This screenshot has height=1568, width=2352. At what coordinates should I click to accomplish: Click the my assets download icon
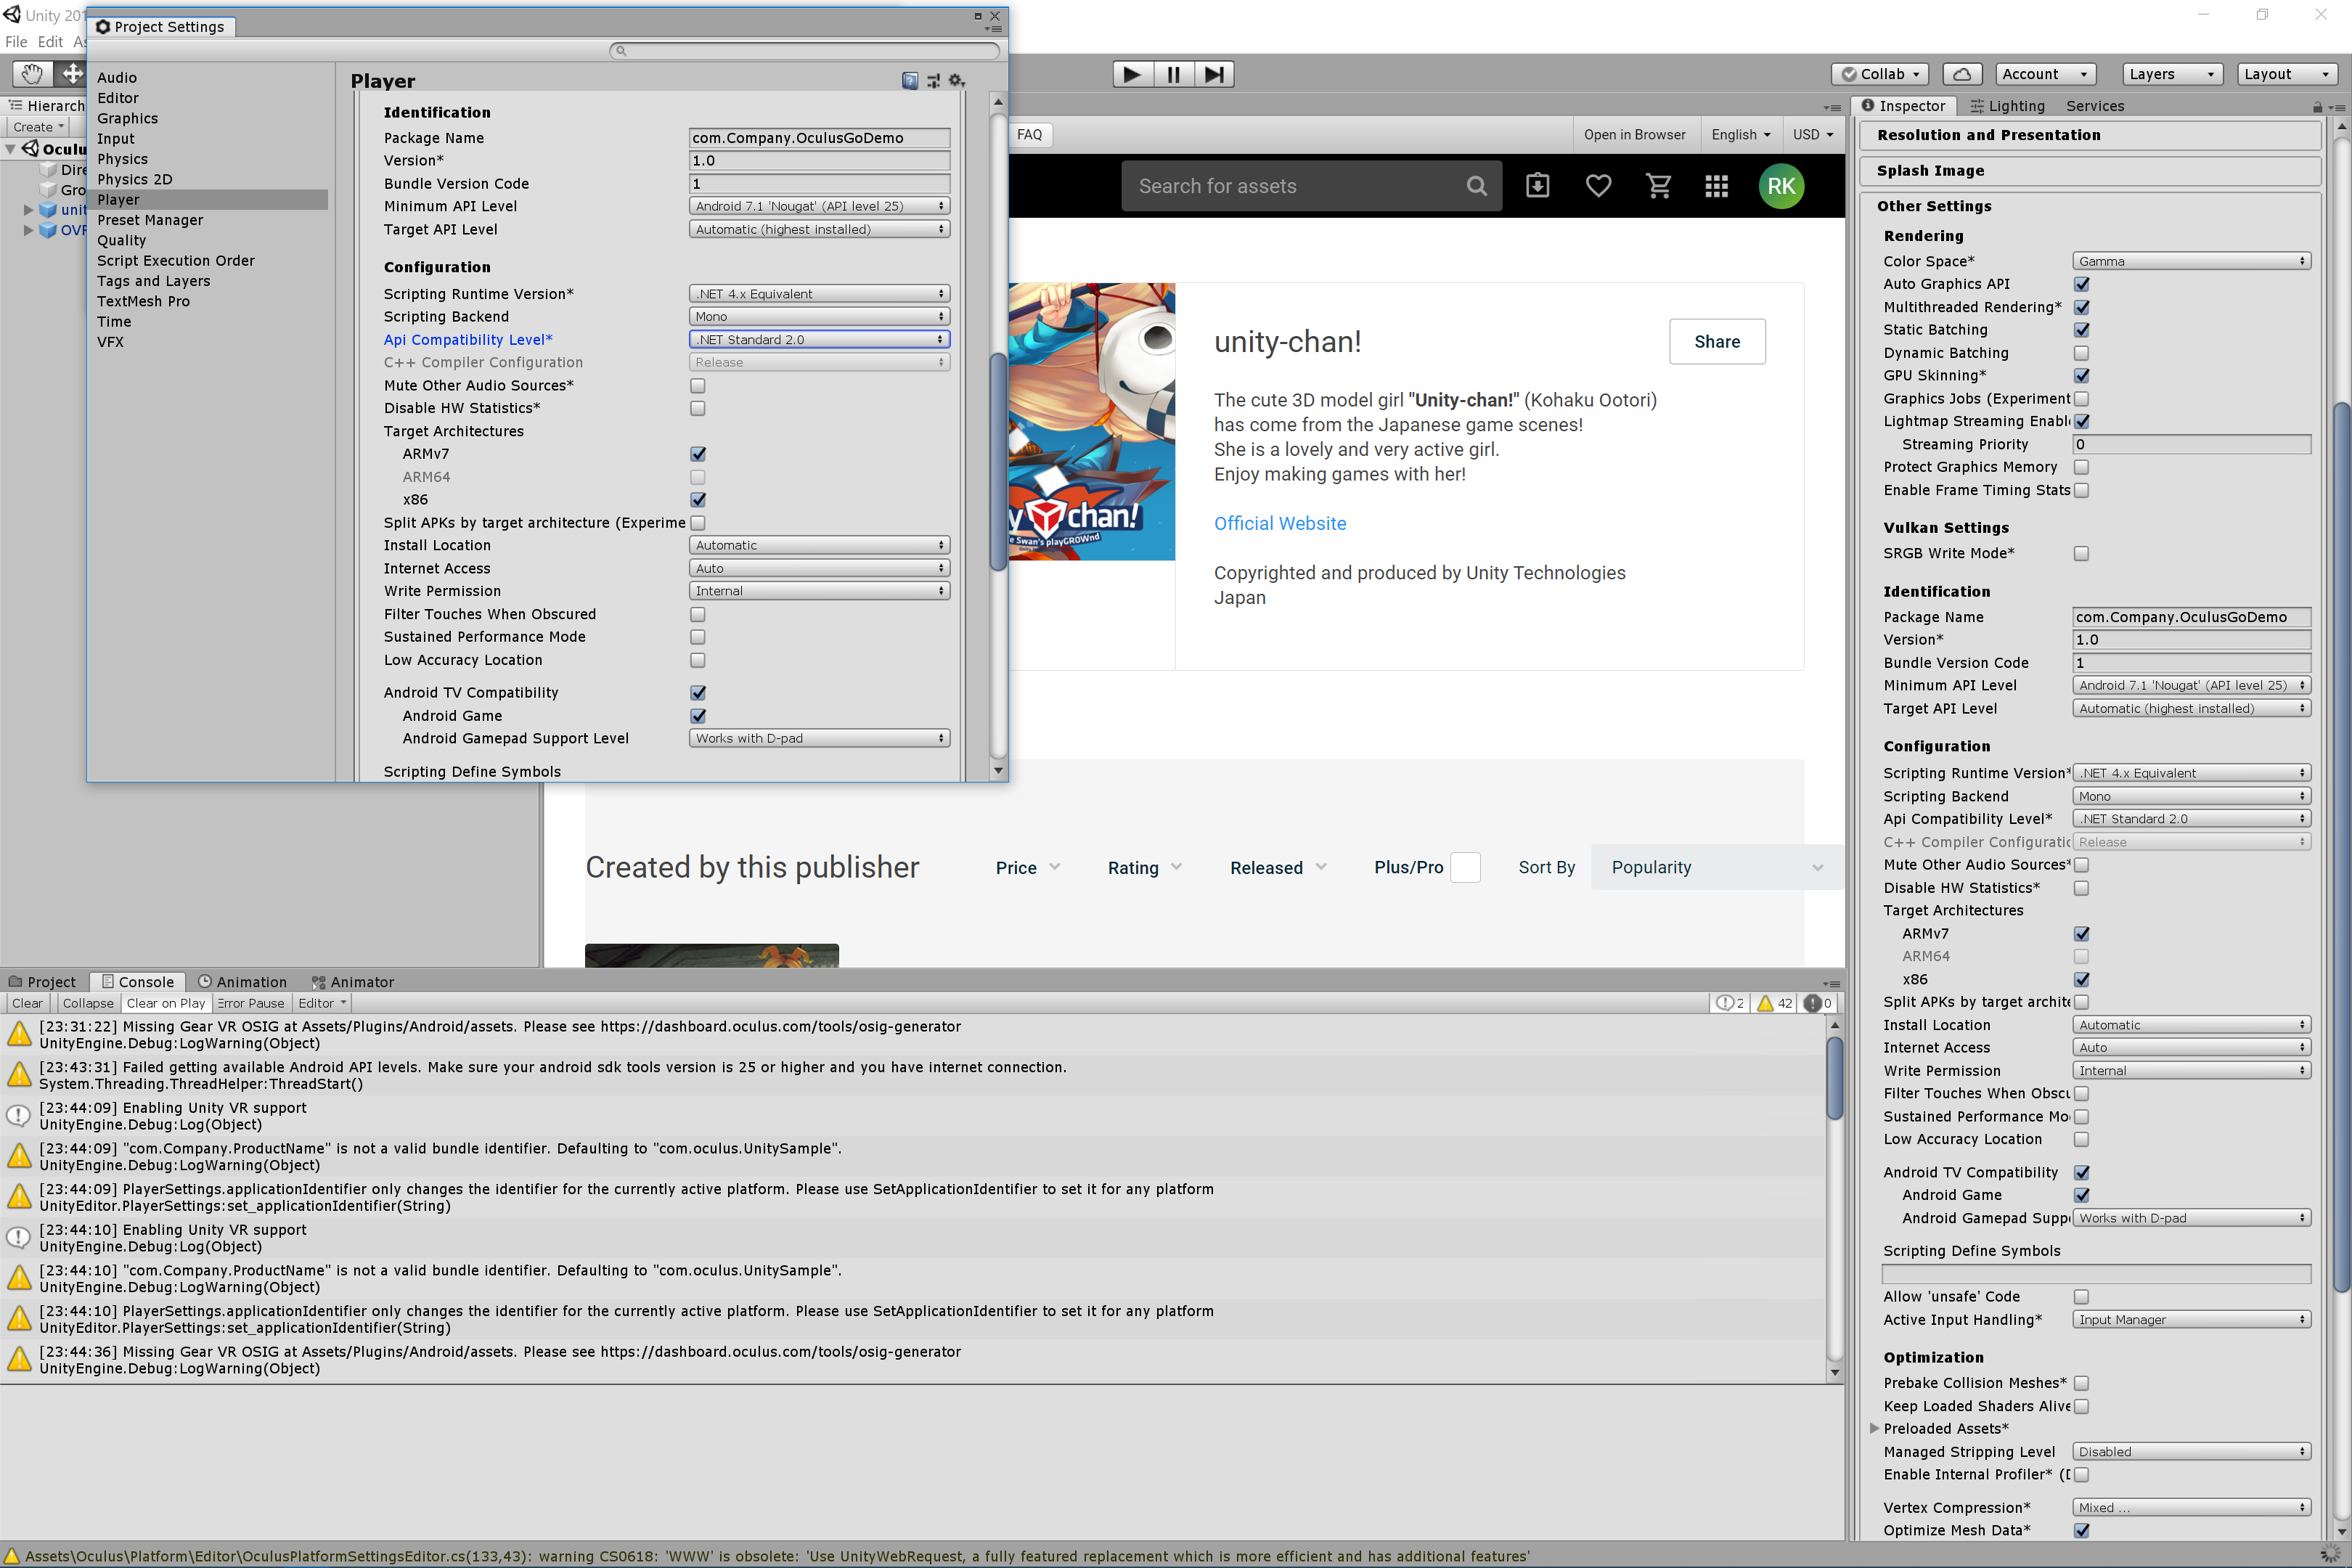1537,186
